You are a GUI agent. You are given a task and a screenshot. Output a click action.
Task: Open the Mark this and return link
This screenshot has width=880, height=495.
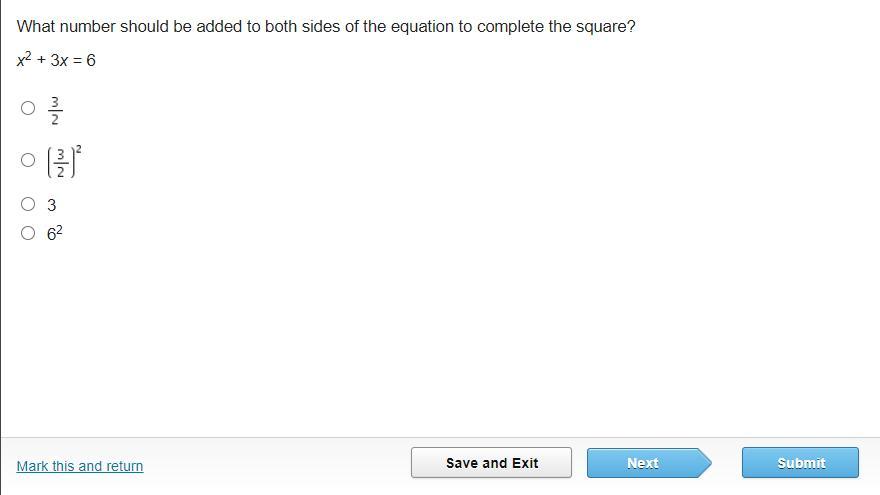80,466
